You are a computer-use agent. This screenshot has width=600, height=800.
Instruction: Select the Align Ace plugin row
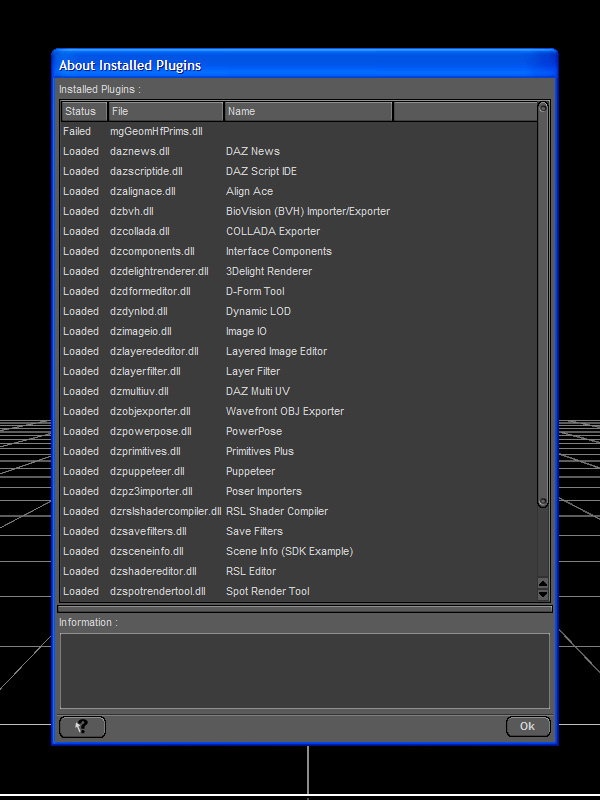(x=299, y=191)
